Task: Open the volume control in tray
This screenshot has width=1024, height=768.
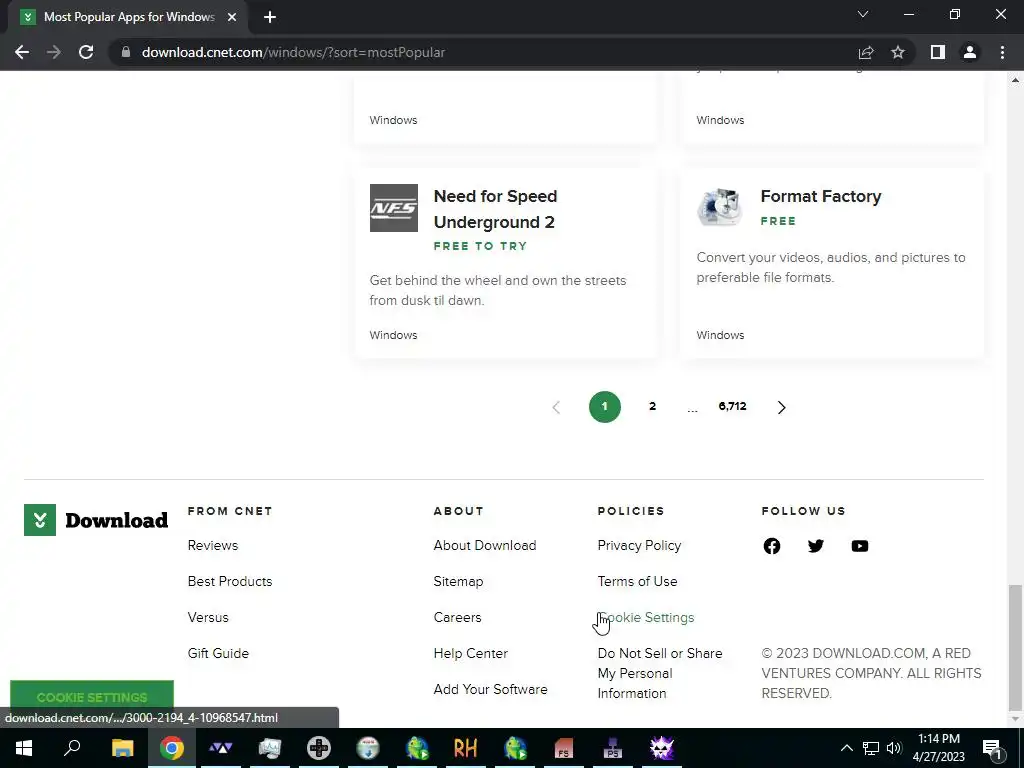Action: tap(894, 748)
